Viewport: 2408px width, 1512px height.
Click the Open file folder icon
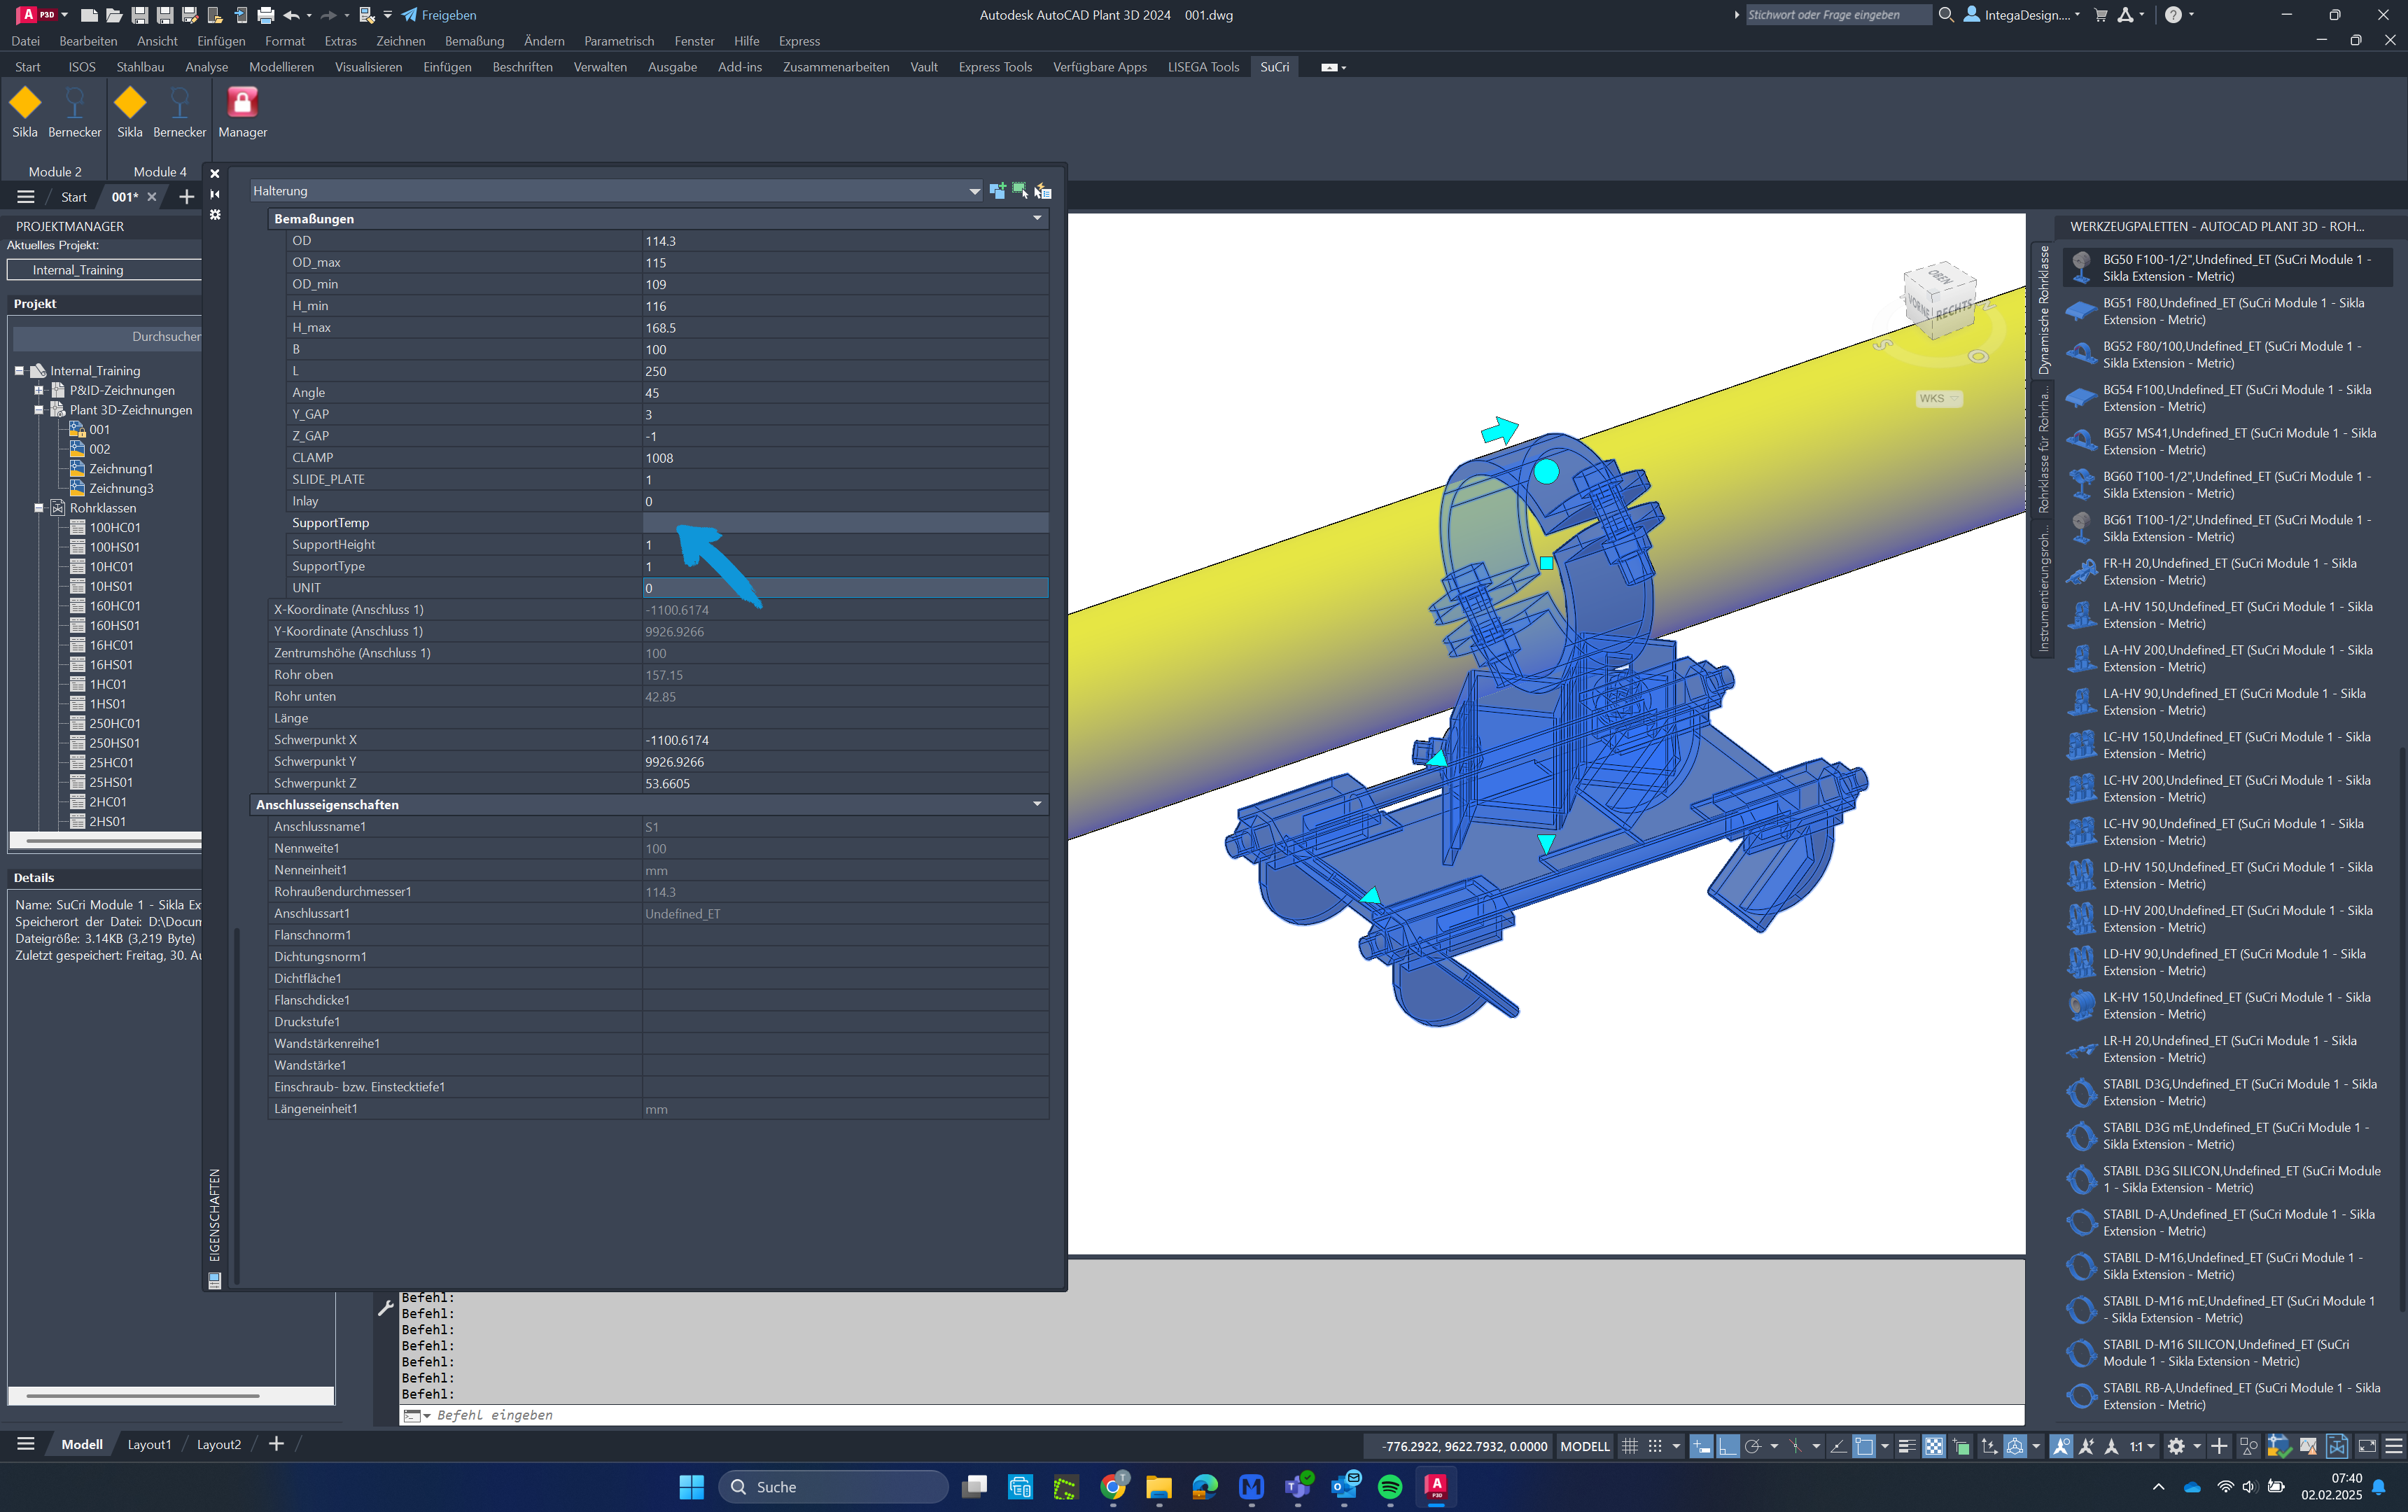click(114, 15)
